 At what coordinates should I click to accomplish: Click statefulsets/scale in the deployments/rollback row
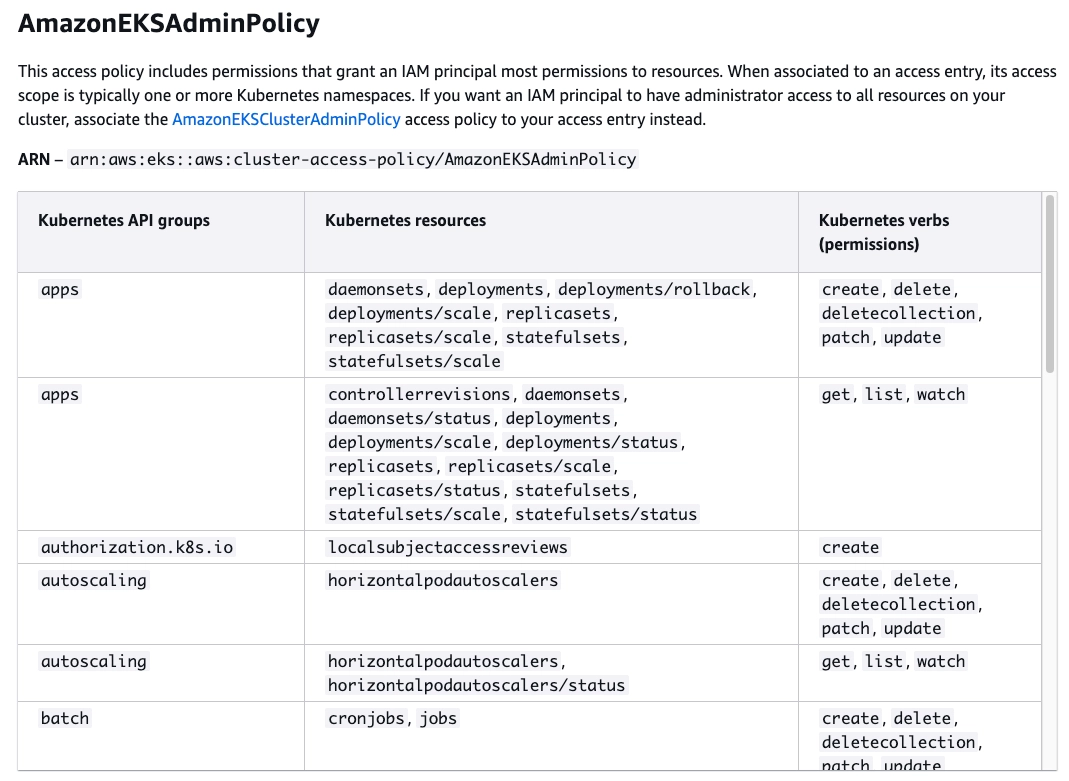(414, 361)
